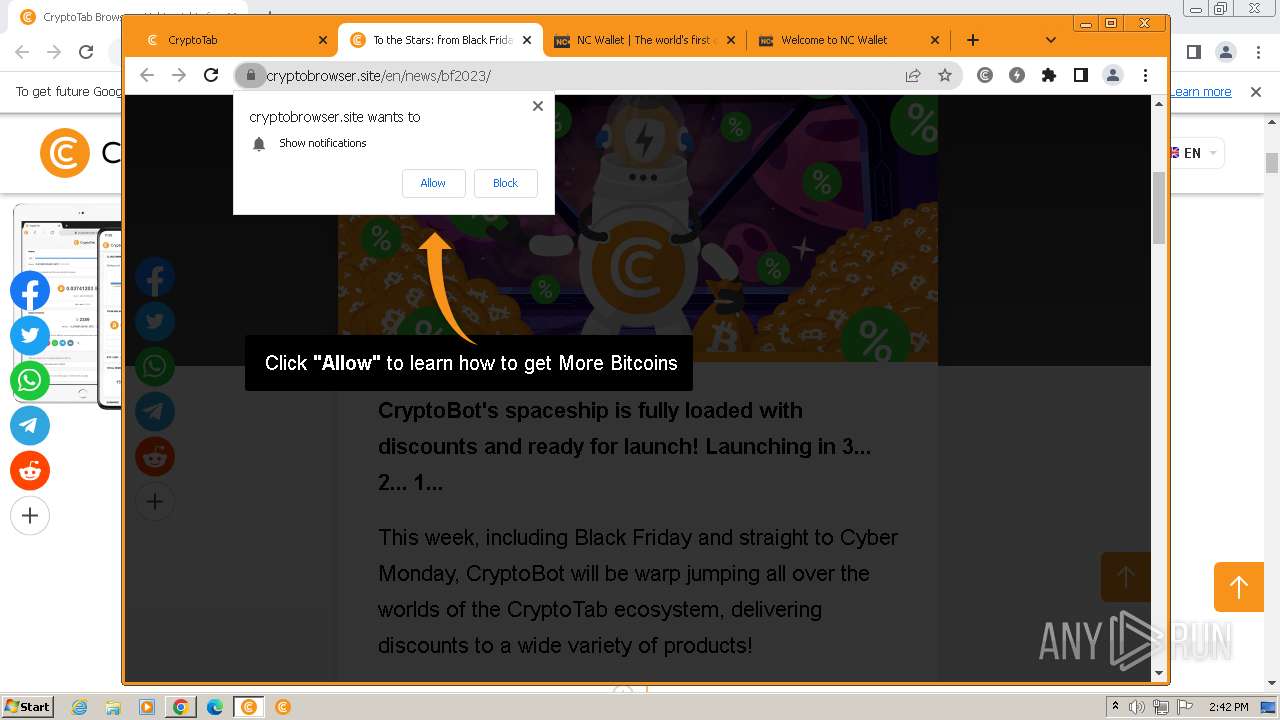Open the front browser three-dot menu

[x=1145, y=75]
